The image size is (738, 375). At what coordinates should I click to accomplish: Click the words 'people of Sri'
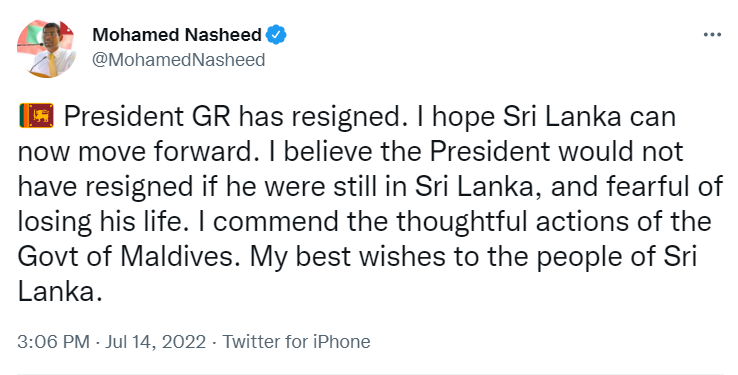pyautogui.click(x=617, y=258)
